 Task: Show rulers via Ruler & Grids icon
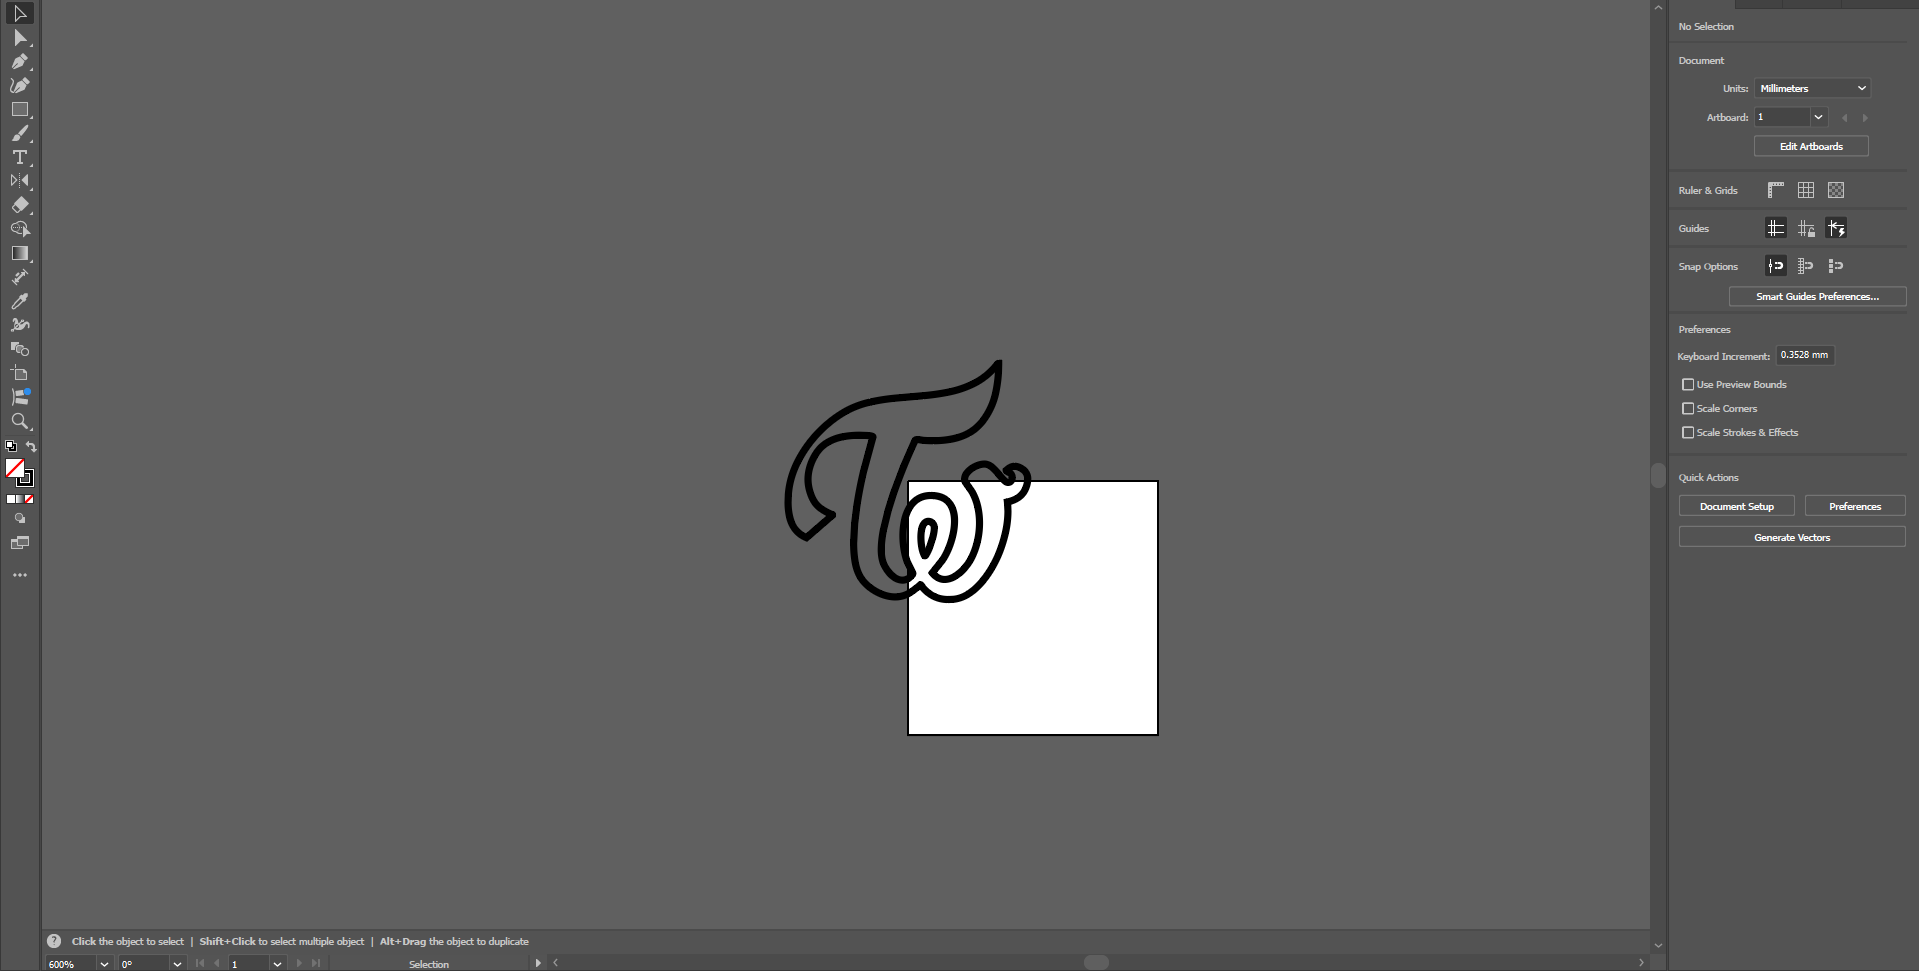[1776, 190]
